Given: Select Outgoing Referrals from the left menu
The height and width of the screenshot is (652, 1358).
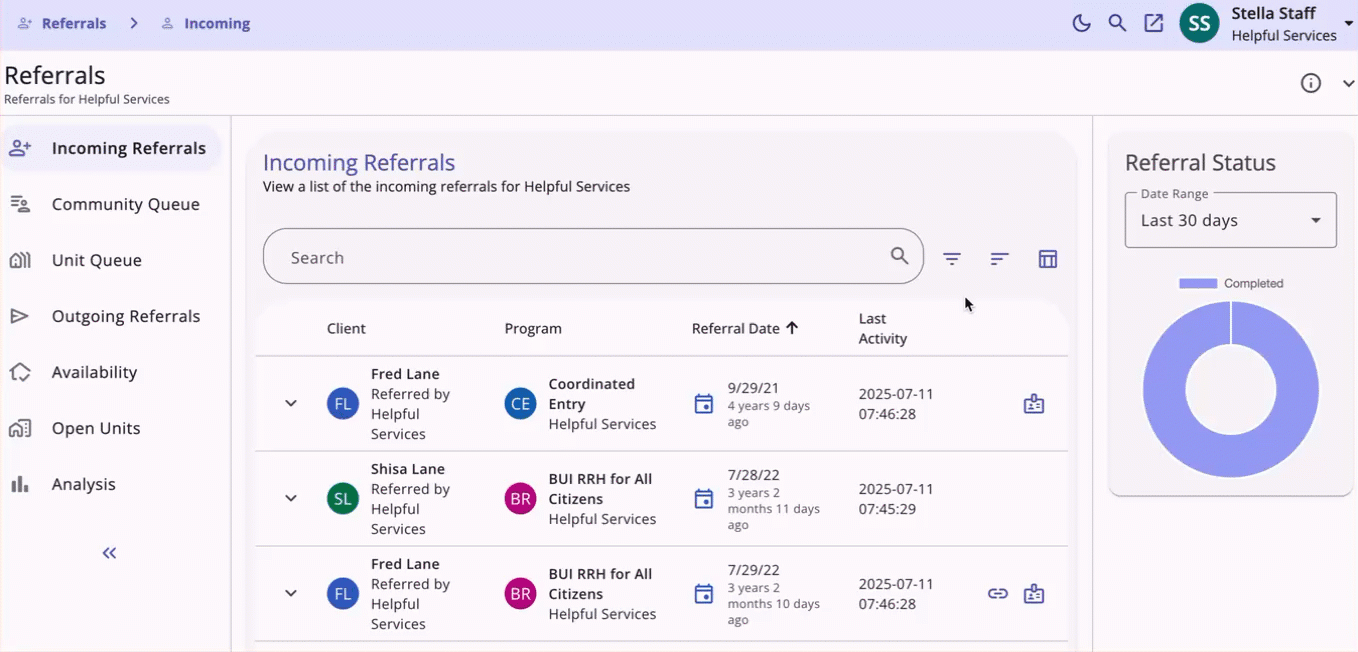Looking at the screenshot, I should [x=126, y=316].
